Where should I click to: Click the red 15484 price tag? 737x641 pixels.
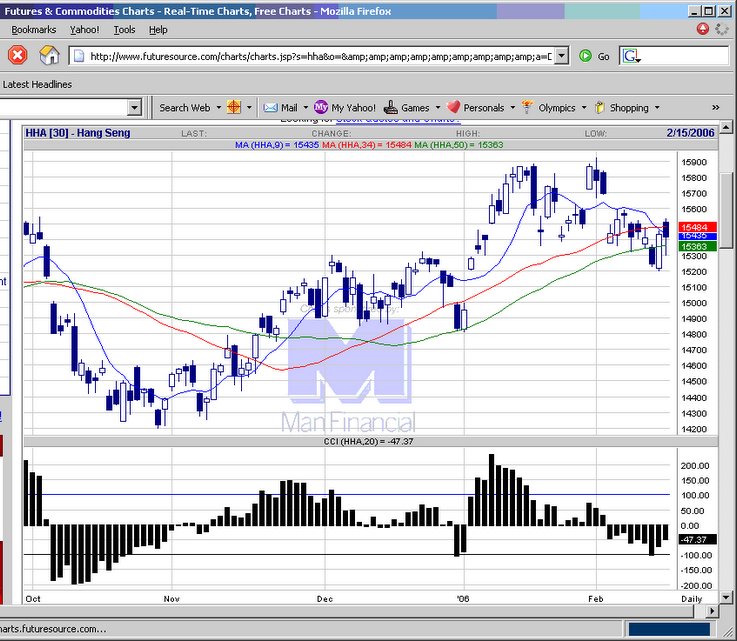pos(698,227)
